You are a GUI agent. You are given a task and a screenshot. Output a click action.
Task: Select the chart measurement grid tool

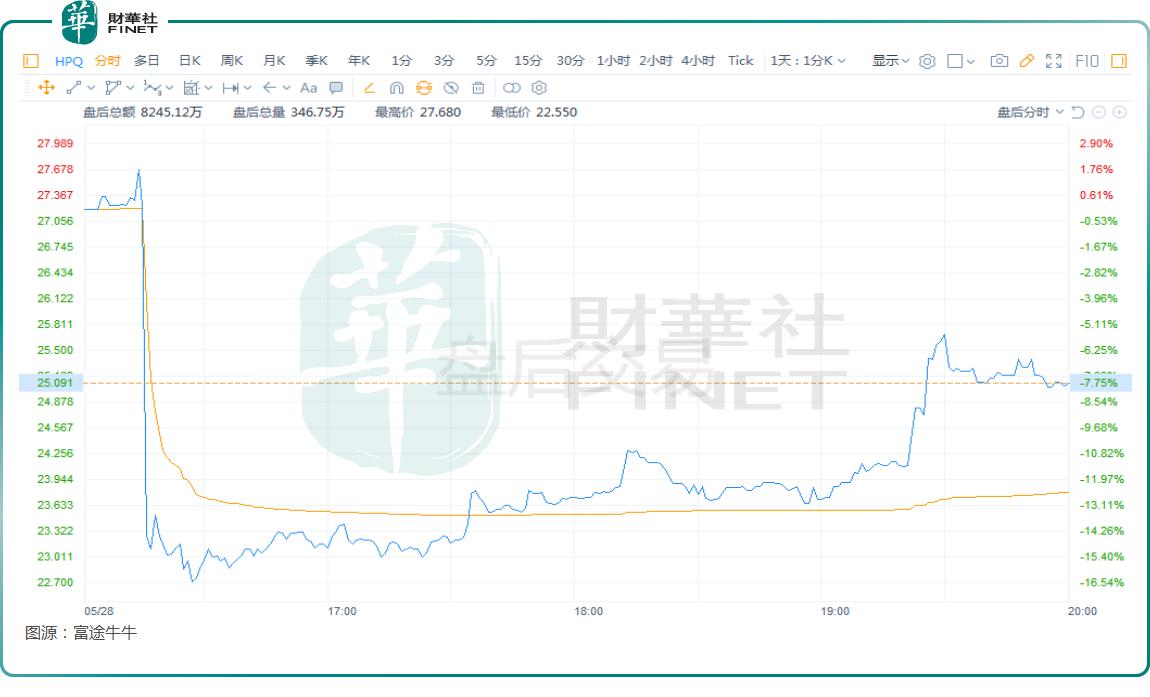pos(191,88)
